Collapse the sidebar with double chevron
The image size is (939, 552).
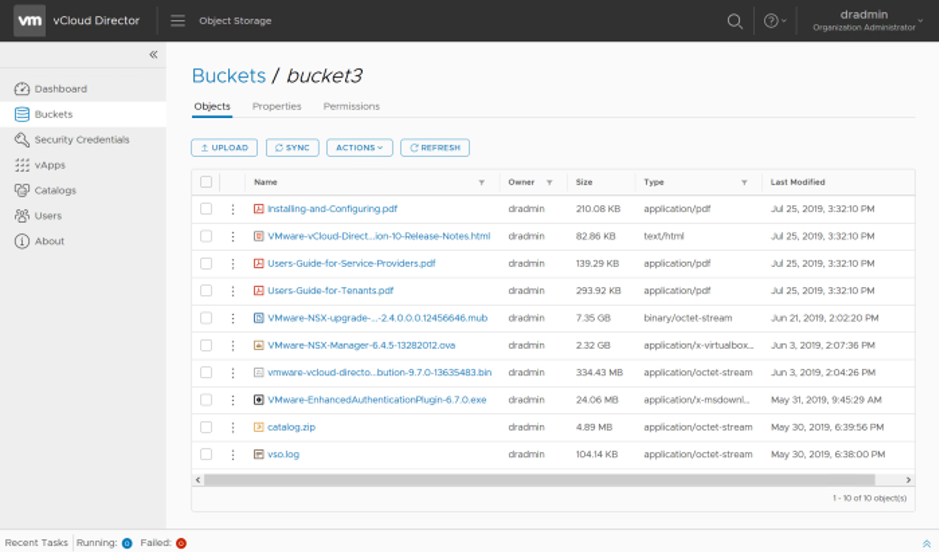[x=153, y=55]
